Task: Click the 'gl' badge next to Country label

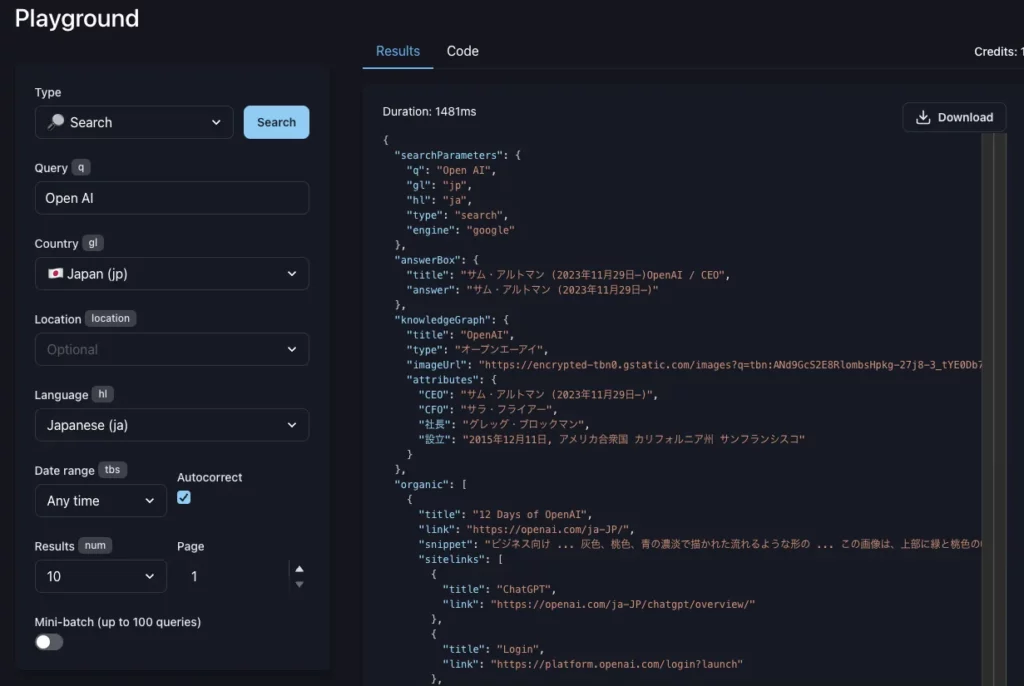Action: 92,243
